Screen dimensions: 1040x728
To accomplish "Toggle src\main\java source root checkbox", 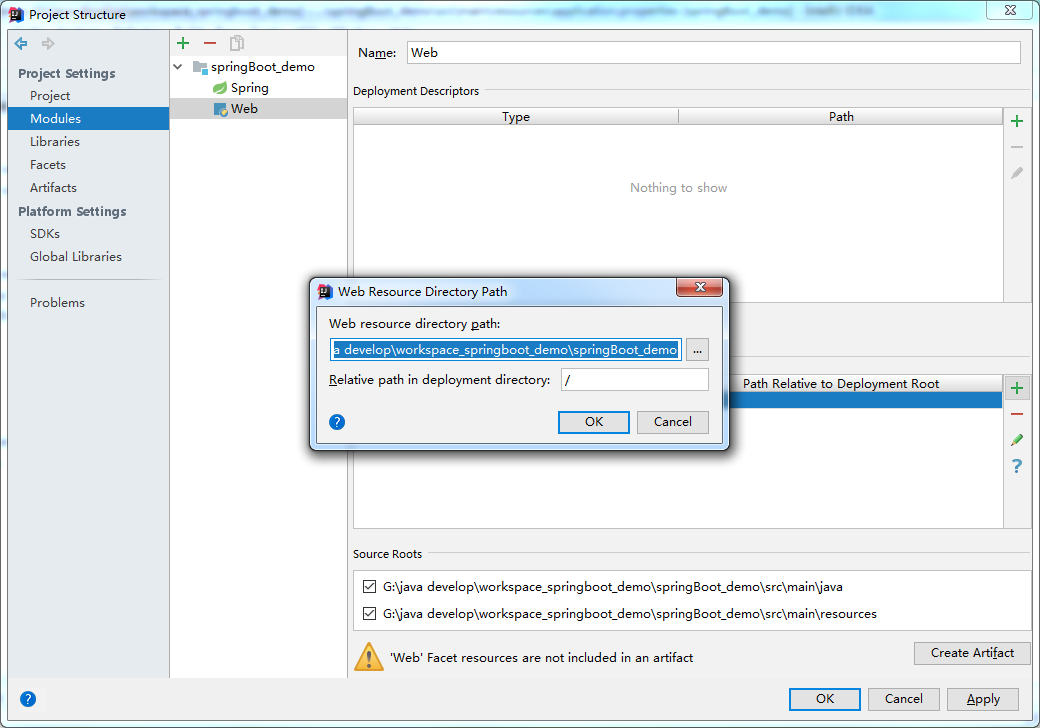I will click(x=369, y=586).
